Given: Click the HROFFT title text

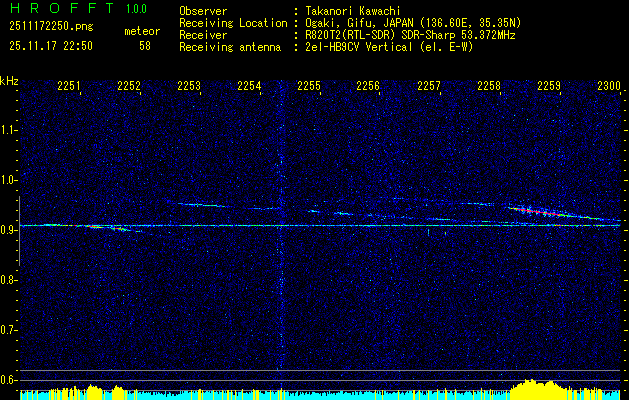Looking at the screenshot, I should [x=62, y=8].
